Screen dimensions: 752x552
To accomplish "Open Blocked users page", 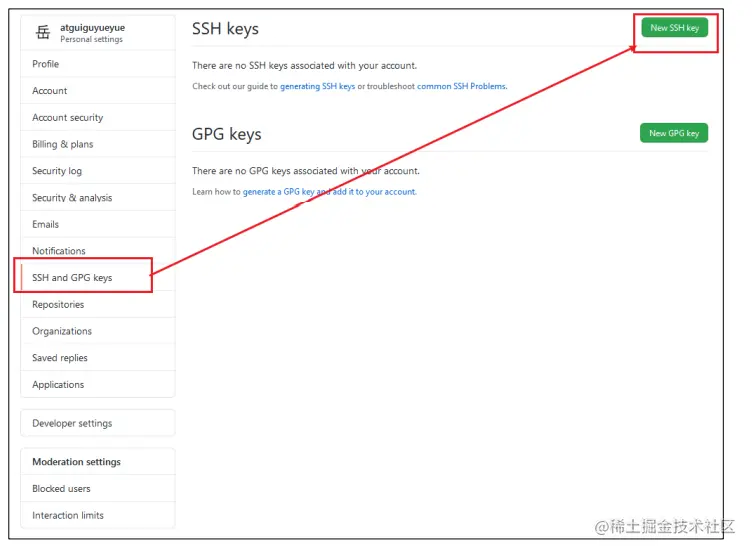I will coord(97,488).
